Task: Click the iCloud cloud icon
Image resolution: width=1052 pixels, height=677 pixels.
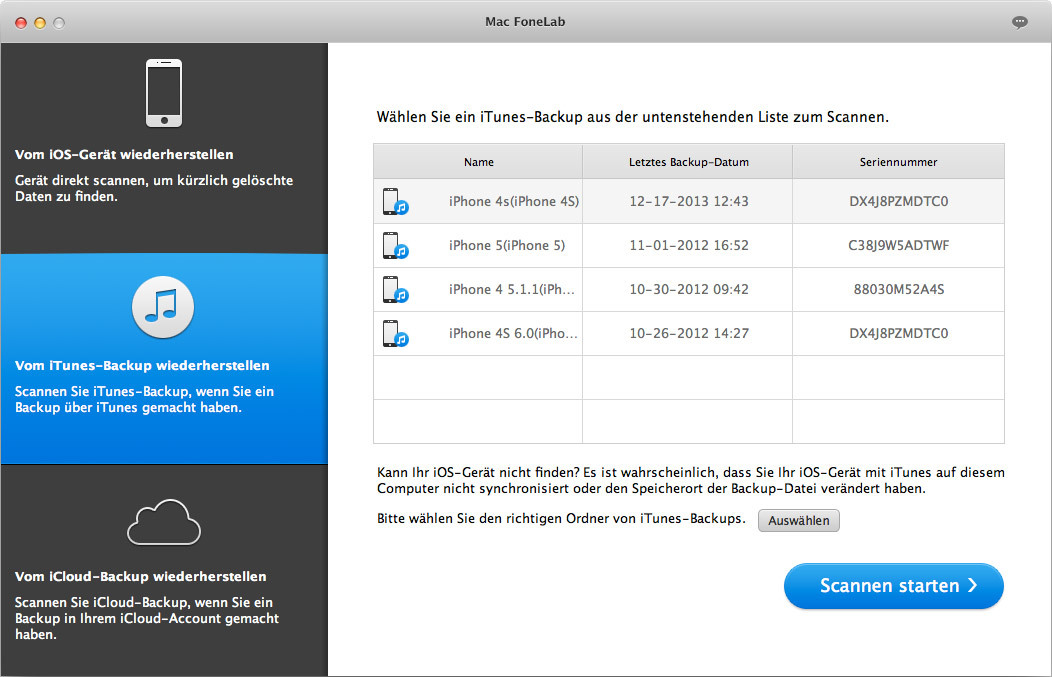Action: point(164,522)
